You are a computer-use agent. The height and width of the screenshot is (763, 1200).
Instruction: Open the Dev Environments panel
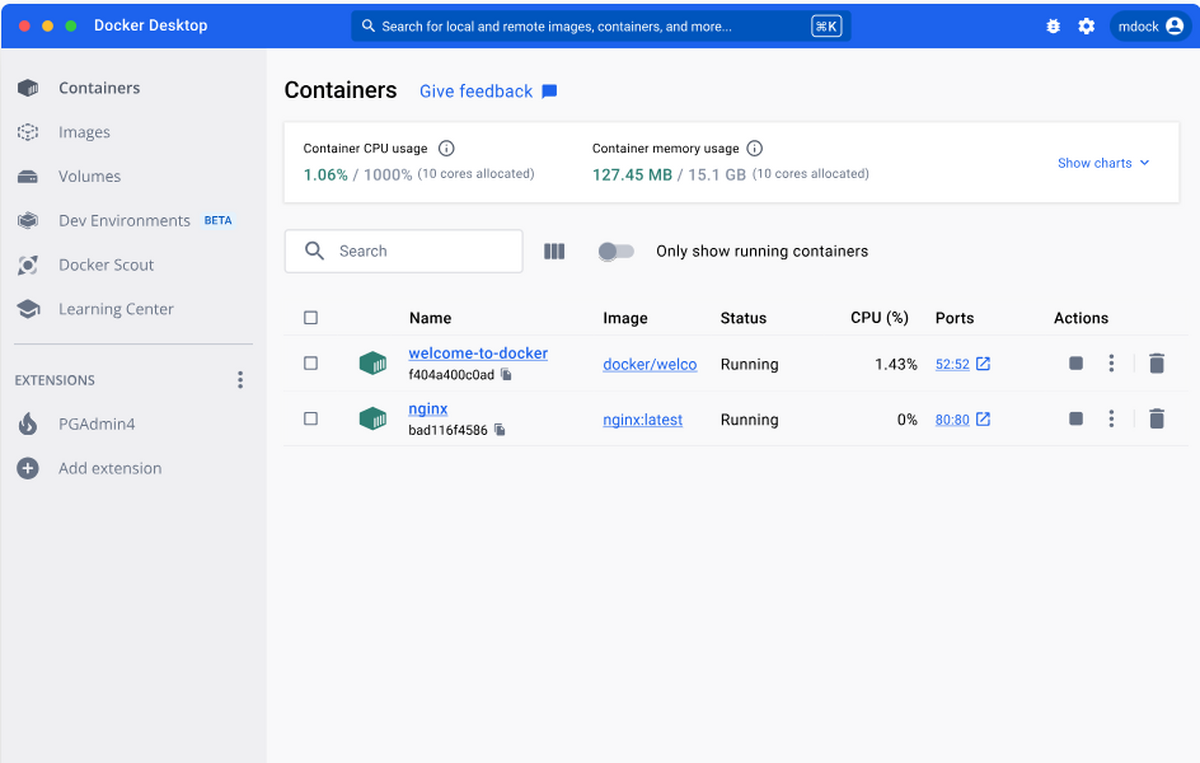pyautogui.click(x=124, y=220)
